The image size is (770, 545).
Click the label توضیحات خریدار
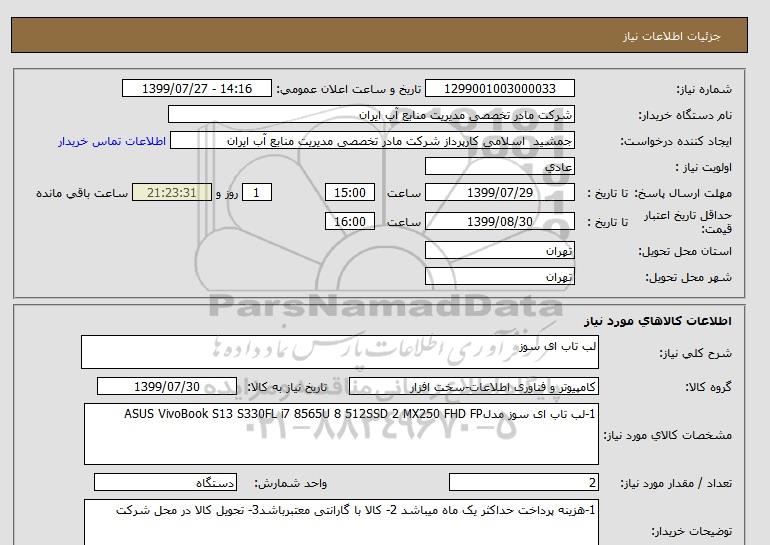pos(691,531)
